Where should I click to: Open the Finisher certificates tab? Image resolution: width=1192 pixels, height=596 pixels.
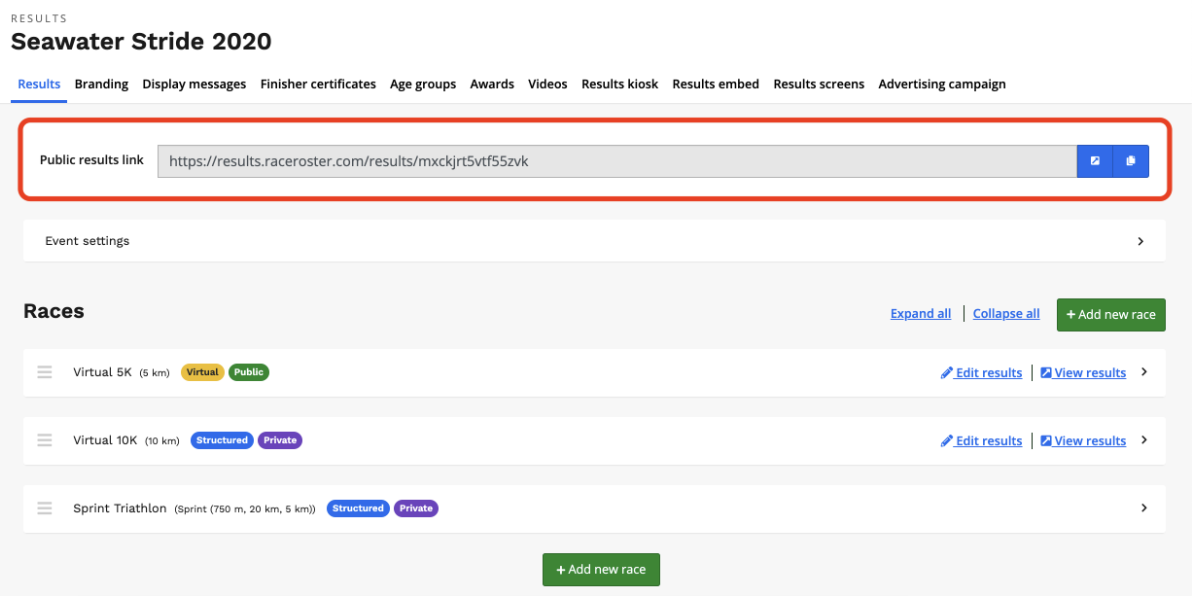(318, 84)
